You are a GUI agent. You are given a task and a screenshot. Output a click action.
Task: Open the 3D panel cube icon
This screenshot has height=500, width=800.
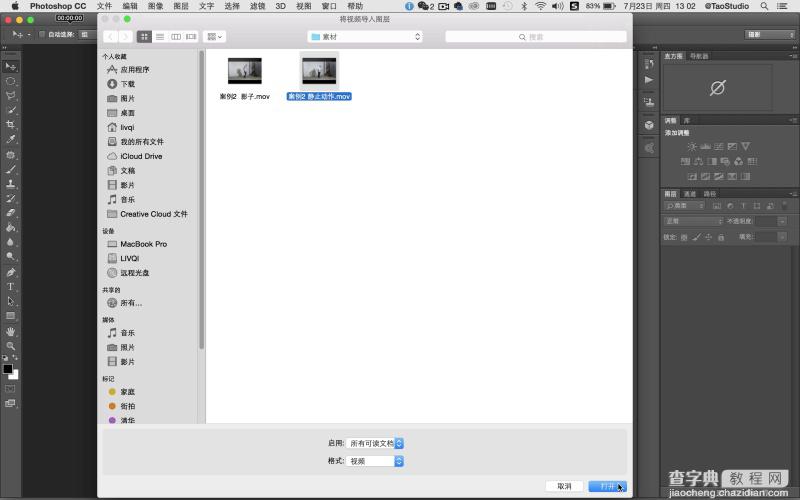[648, 125]
